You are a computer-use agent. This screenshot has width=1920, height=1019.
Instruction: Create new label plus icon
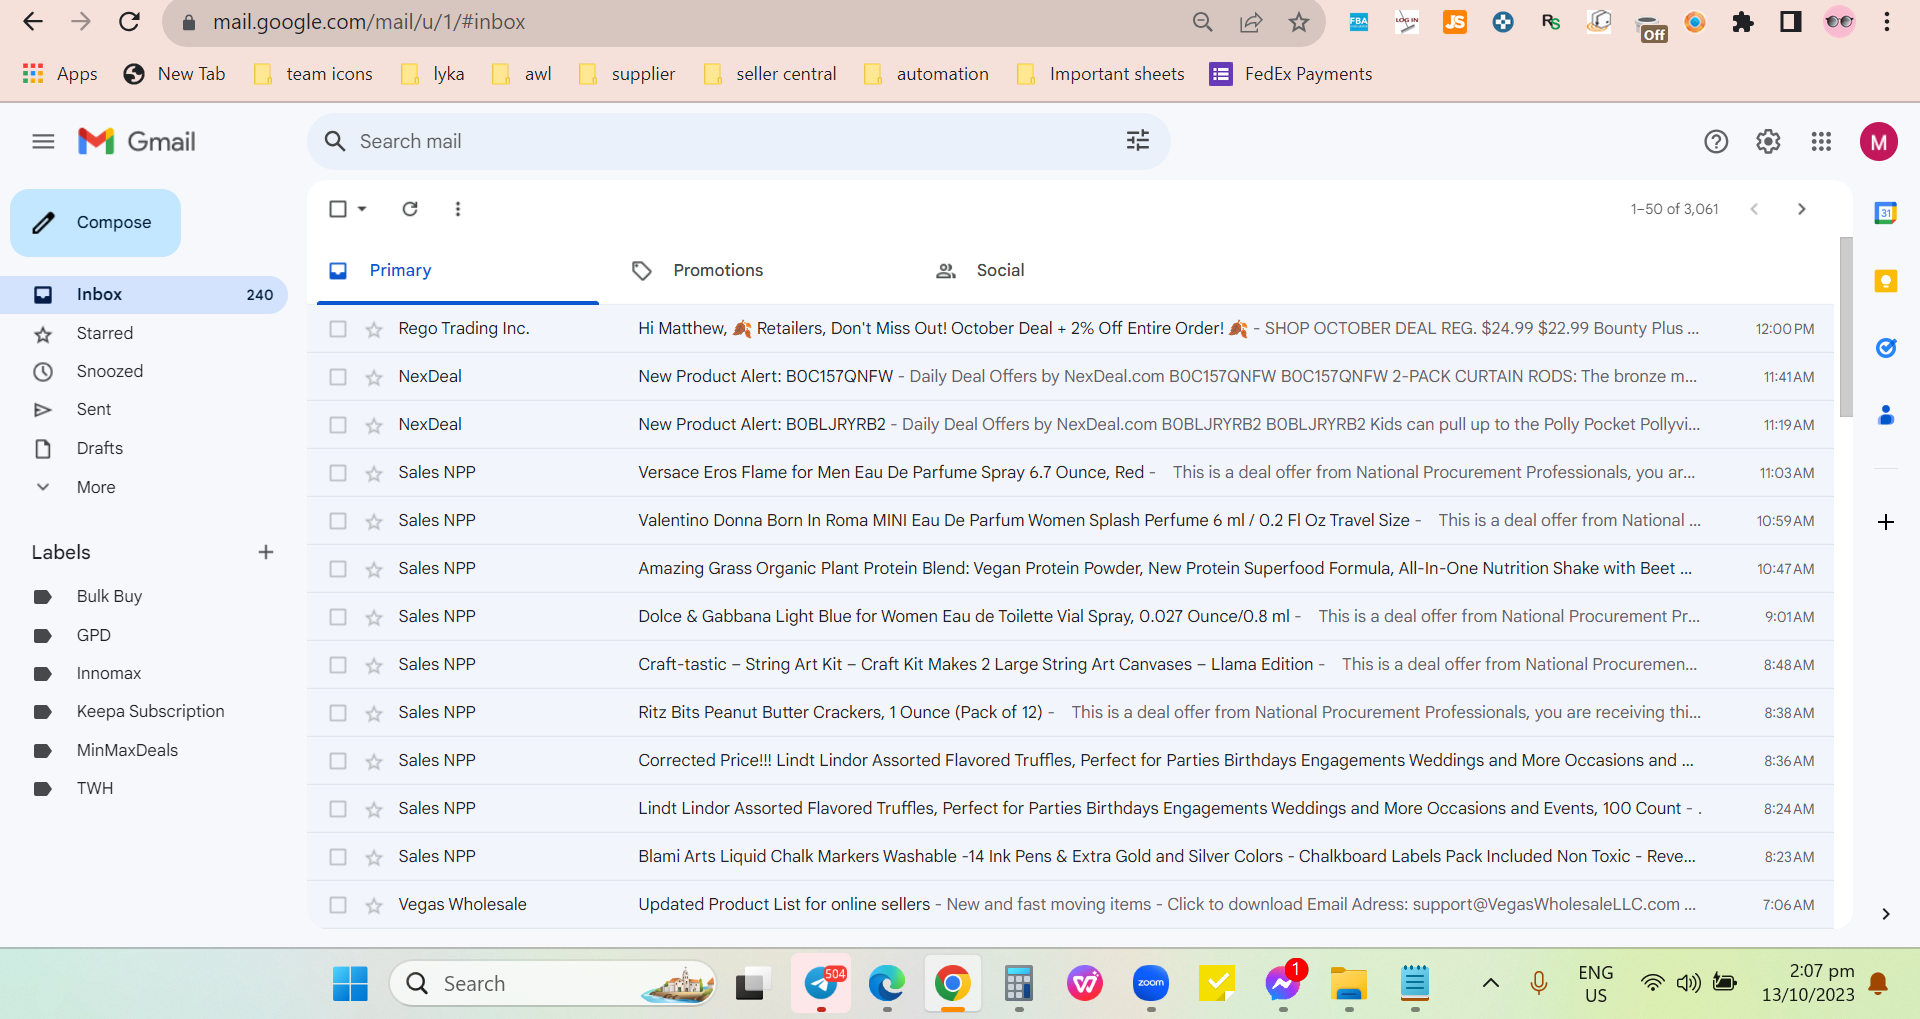pyautogui.click(x=266, y=552)
